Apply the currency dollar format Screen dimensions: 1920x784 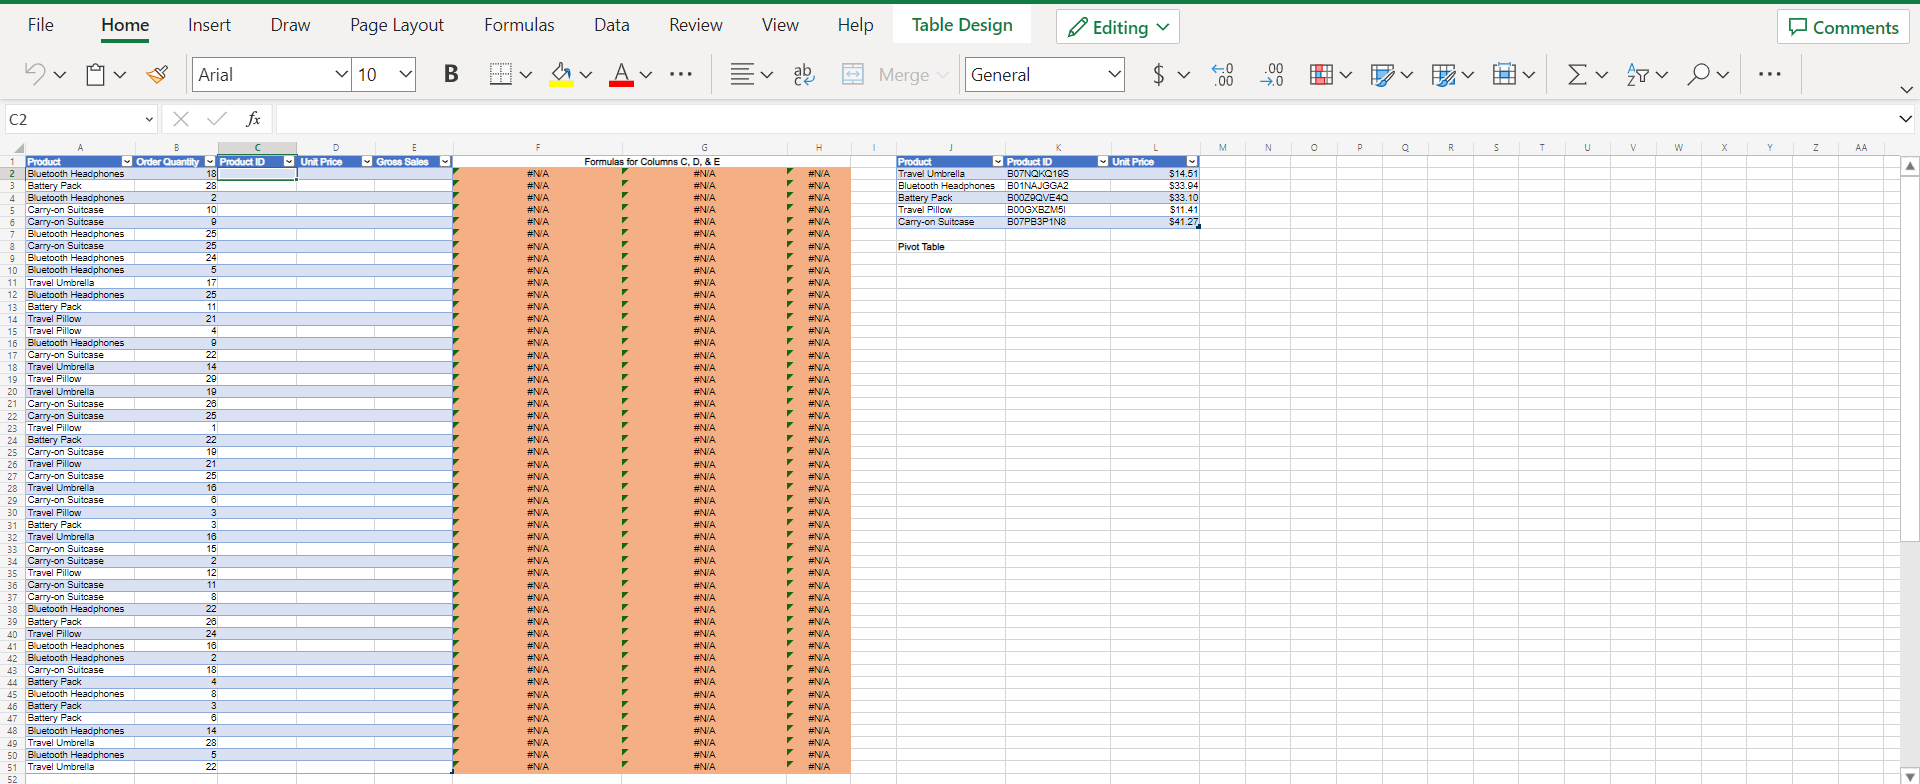(1159, 74)
